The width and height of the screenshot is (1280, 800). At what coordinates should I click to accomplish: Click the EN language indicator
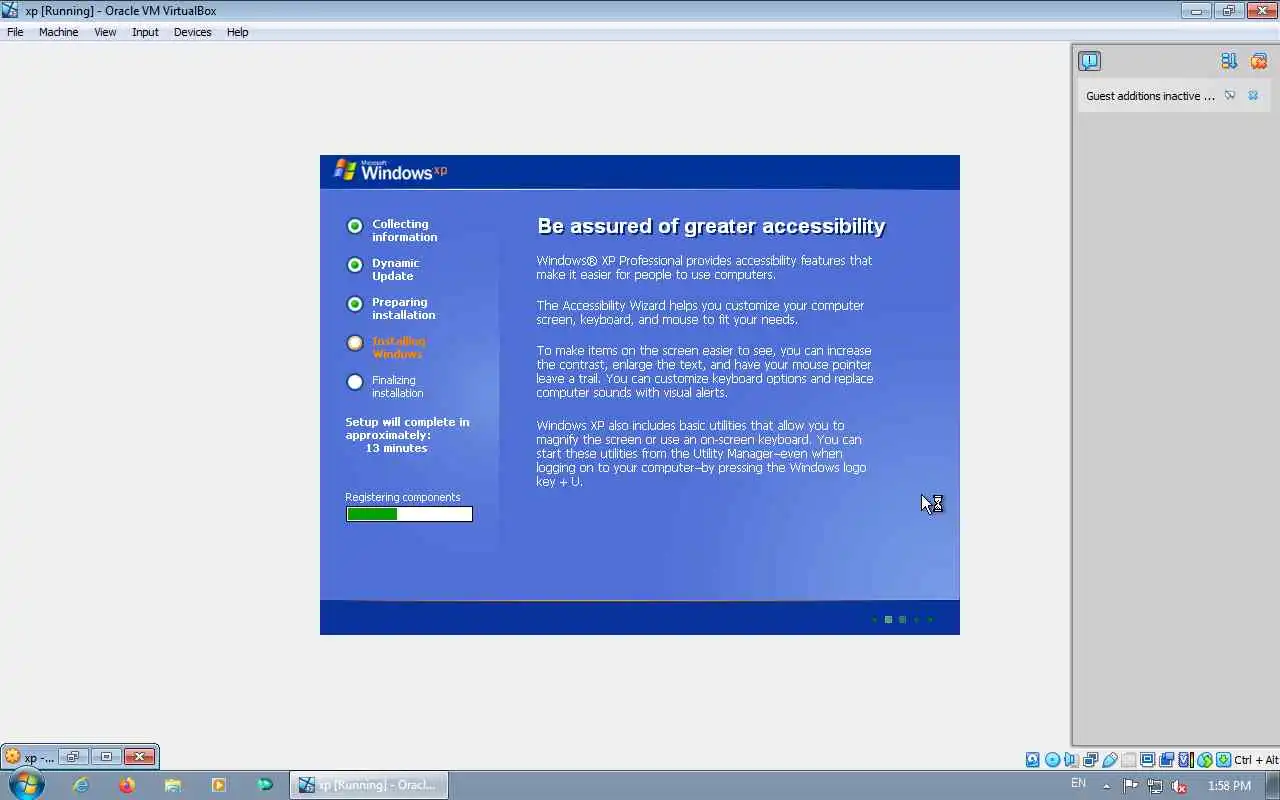pos(1078,783)
